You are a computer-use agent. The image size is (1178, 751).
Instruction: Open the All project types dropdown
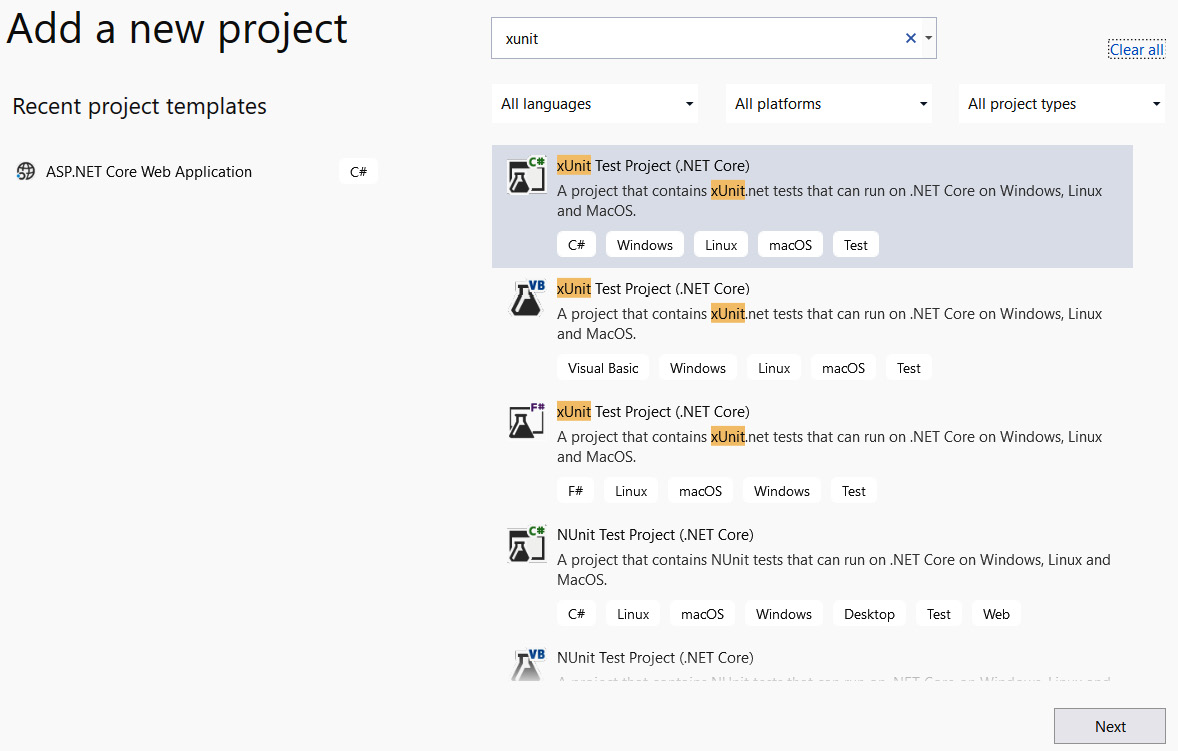pyautogui.click(x=1061, y=103)
